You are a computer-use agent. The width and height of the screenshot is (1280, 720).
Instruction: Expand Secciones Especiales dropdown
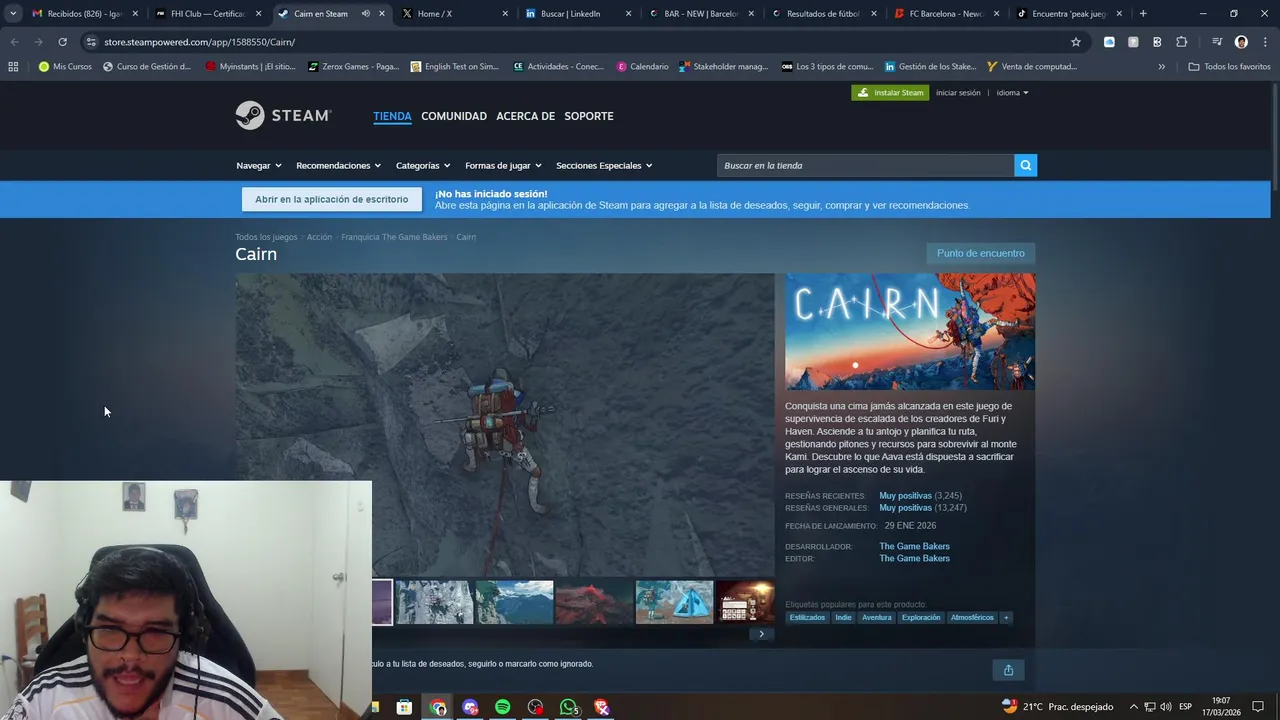pyautogui.click(x=604, y=165)
